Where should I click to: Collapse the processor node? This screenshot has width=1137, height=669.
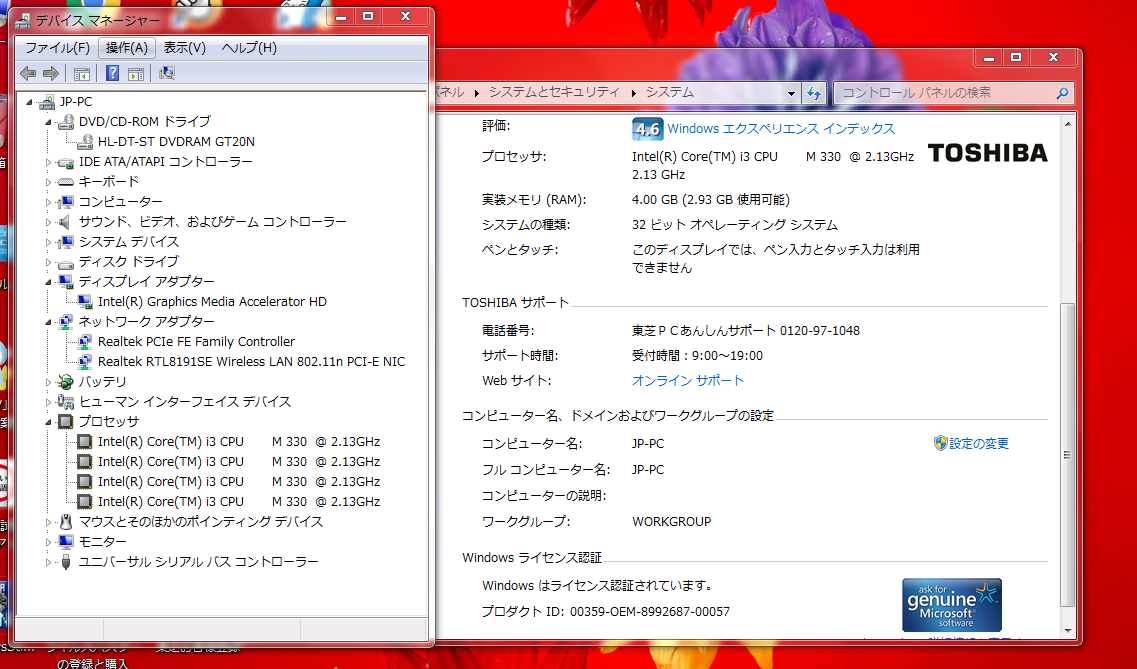[x=49, y=422]
